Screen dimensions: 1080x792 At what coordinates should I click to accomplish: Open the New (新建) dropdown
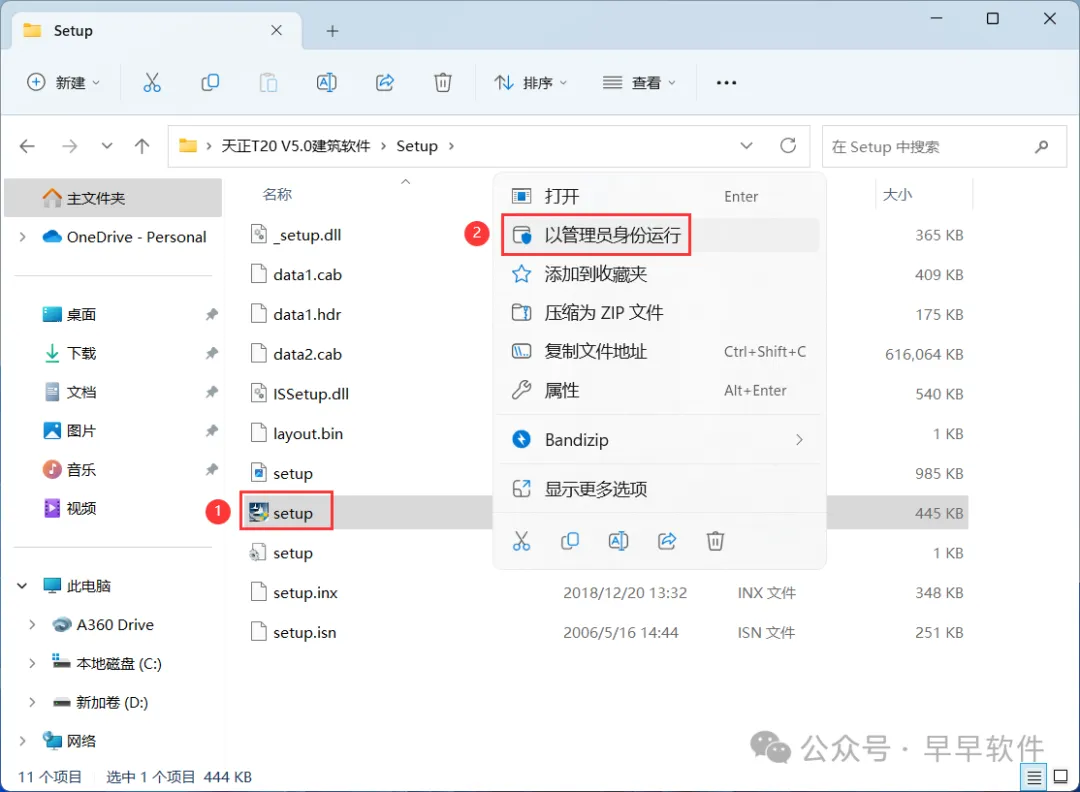coord(63,83)
